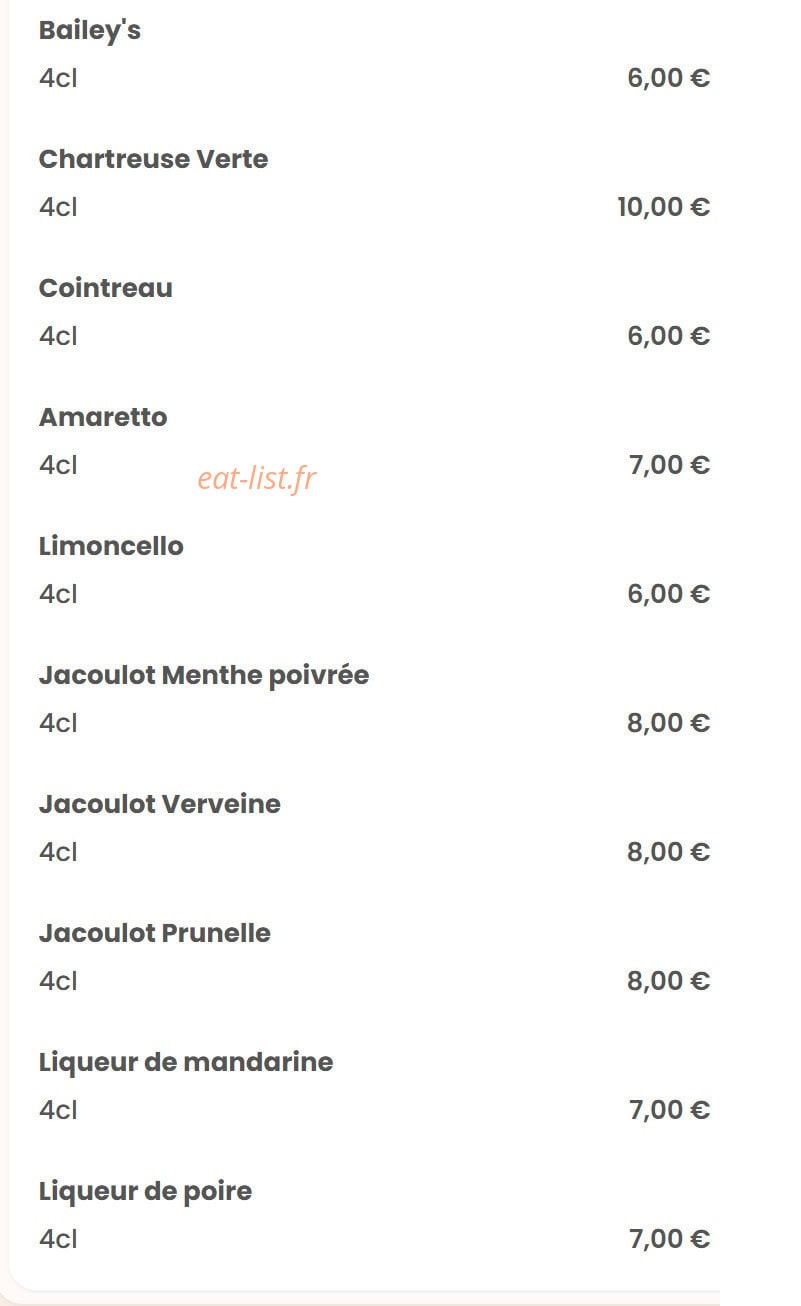The width and height of the screenshot is (801, 1306).
Task: Select Bailey's 6,00 € price
Action: tap(668, 78)
